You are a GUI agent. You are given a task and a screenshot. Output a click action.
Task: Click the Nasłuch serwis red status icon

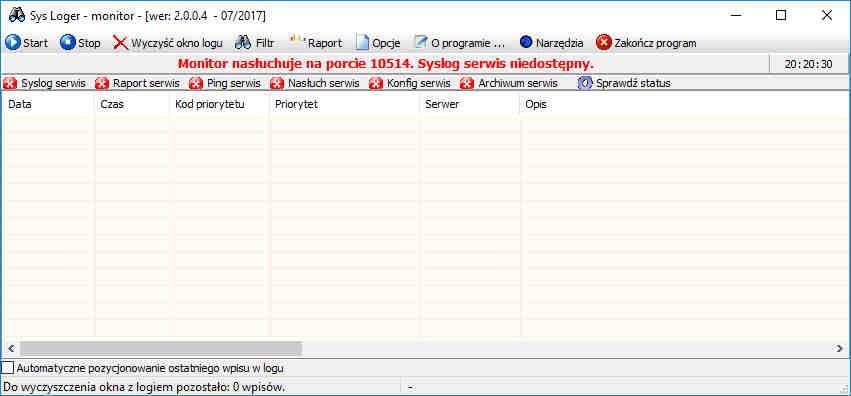[x=277, y=84]
